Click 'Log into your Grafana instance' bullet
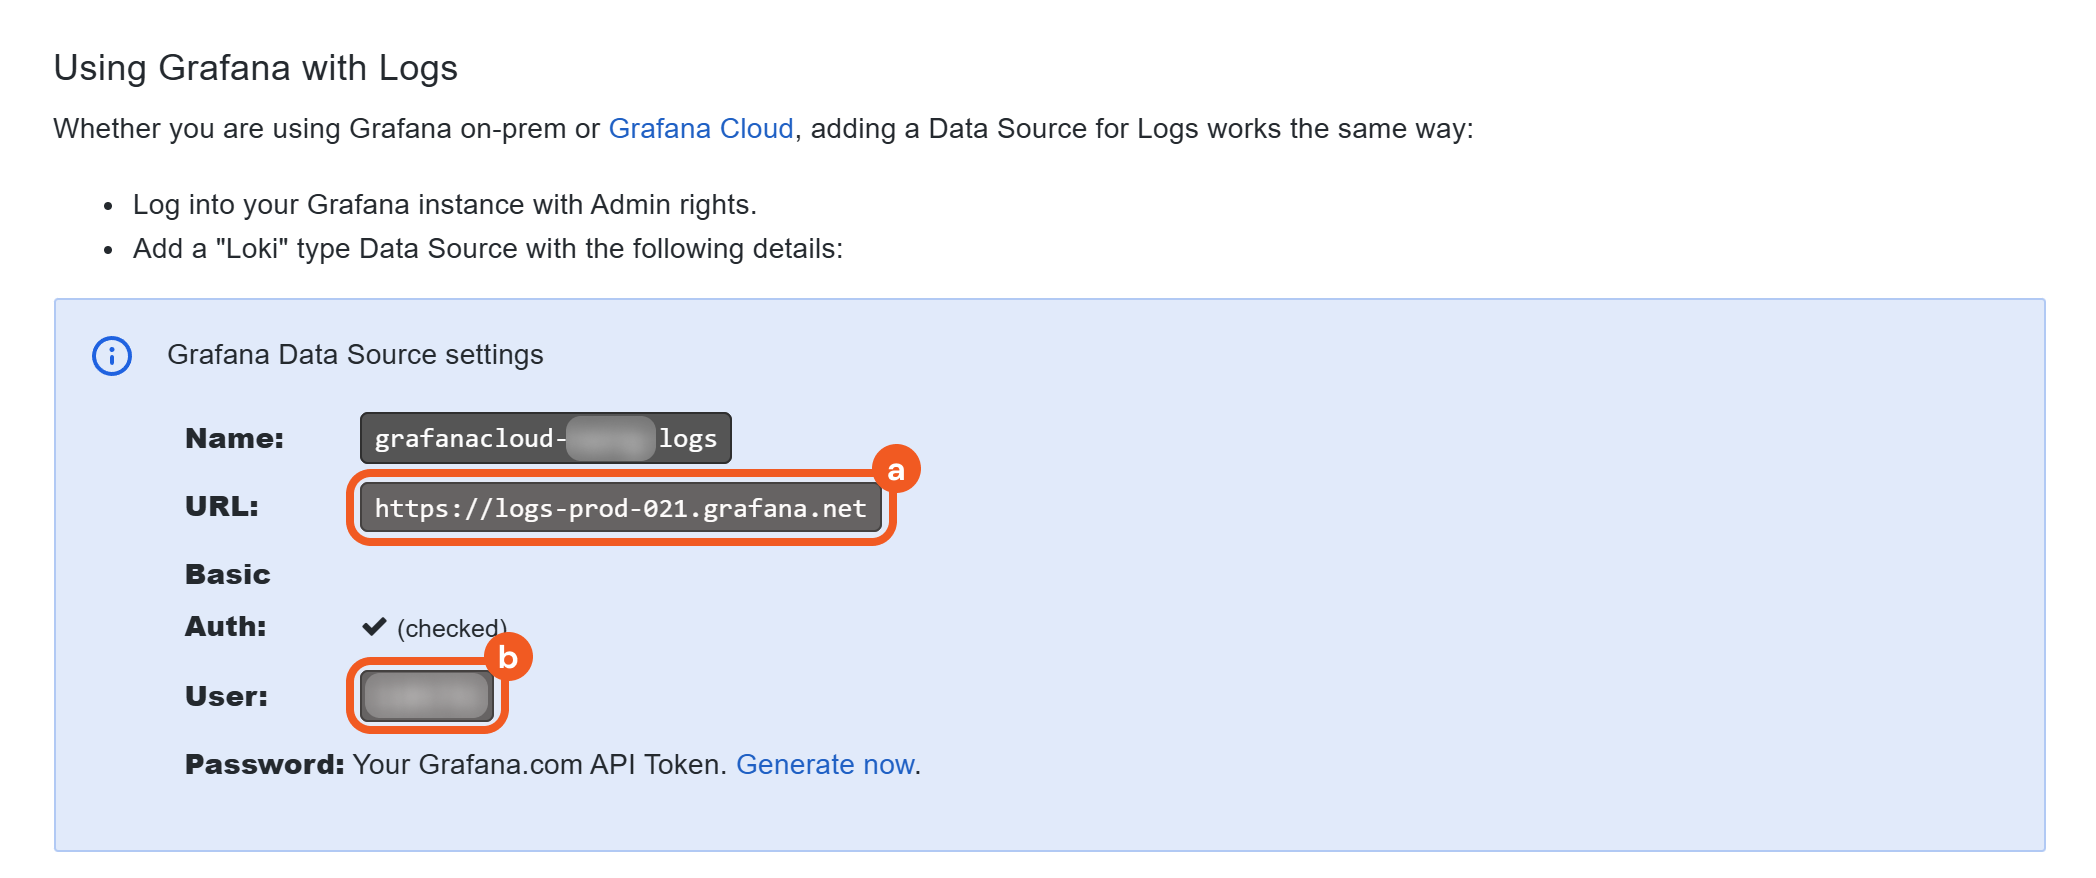 pyautogui.click(x=444, y=205)
